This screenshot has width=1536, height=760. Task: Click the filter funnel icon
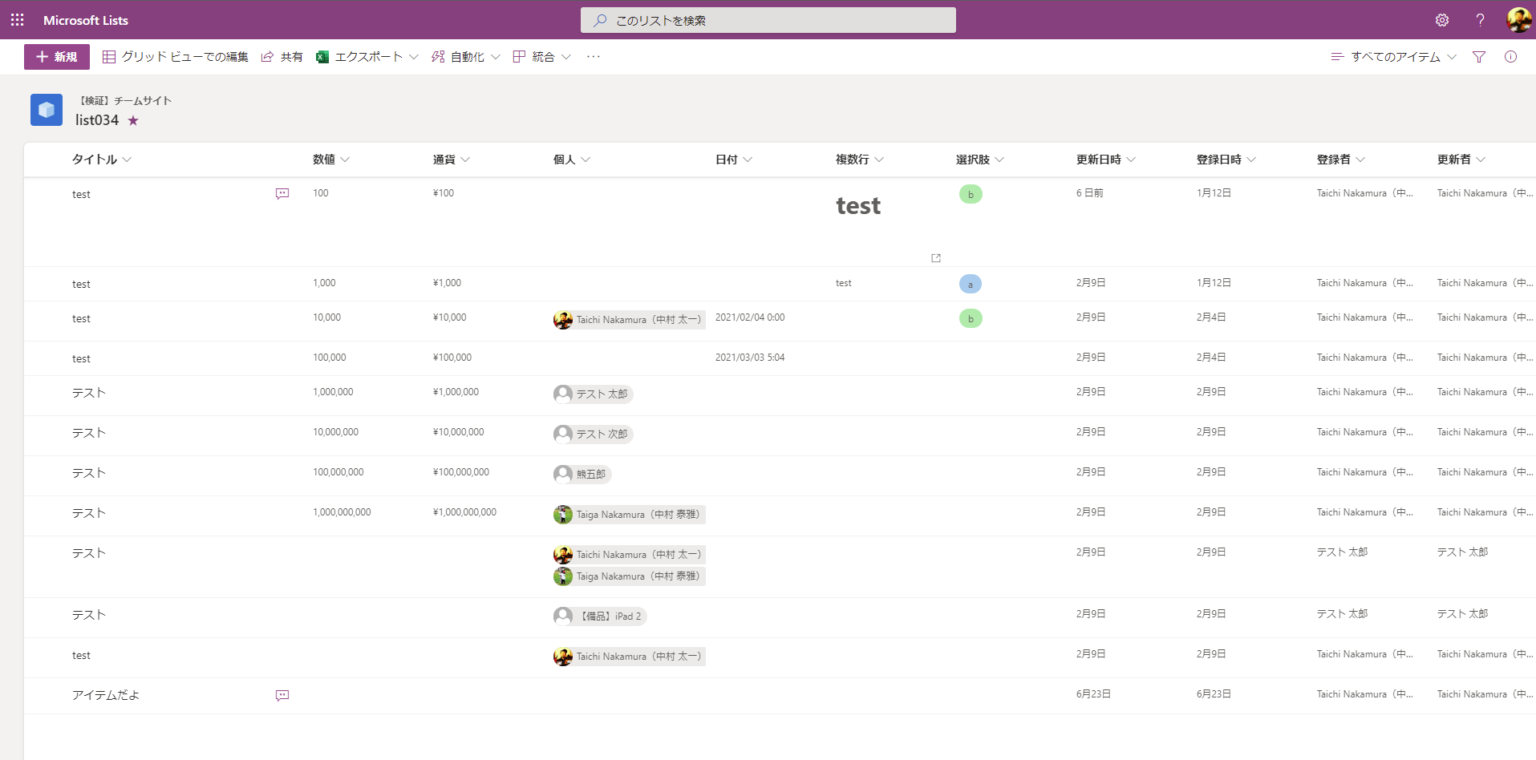point(1479,57)
